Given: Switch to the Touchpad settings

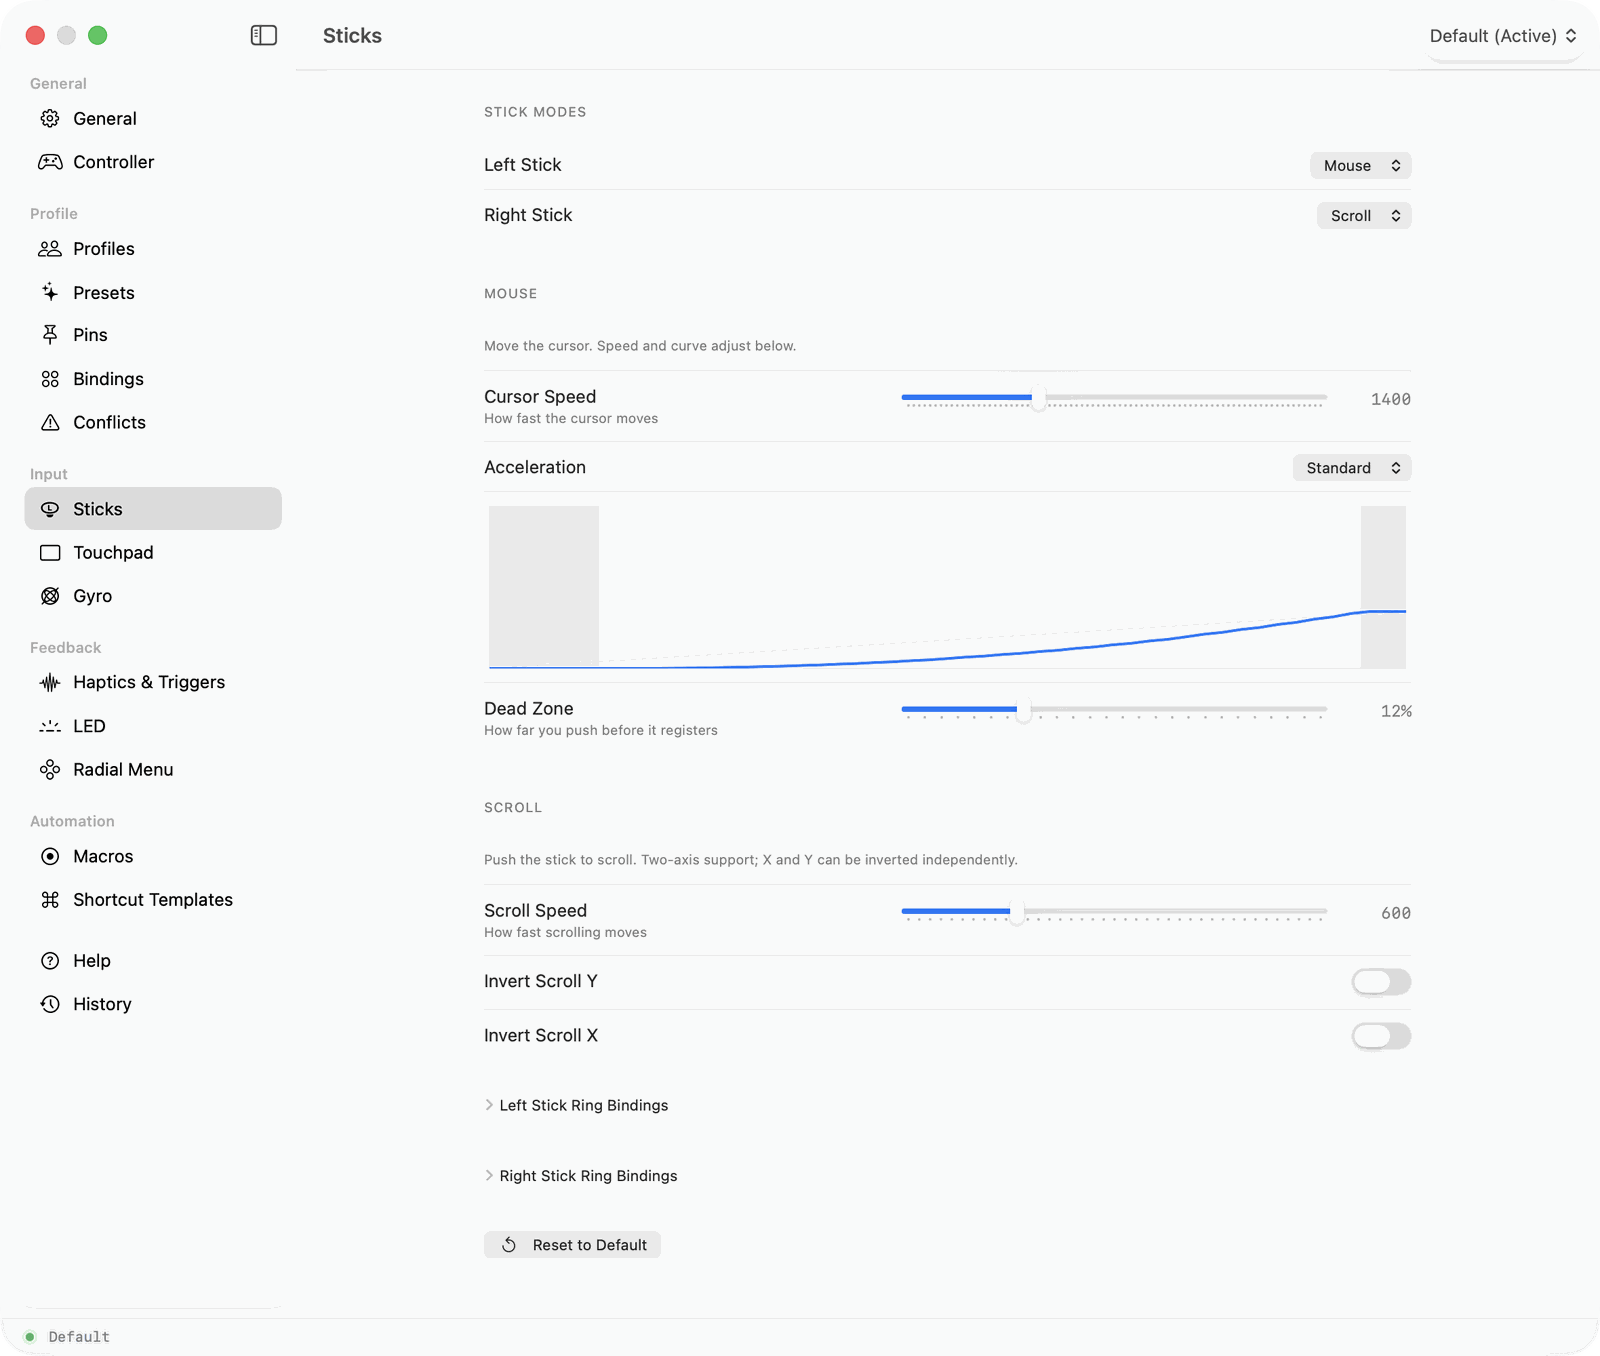Looking at the screenshot, I should 153,553.
